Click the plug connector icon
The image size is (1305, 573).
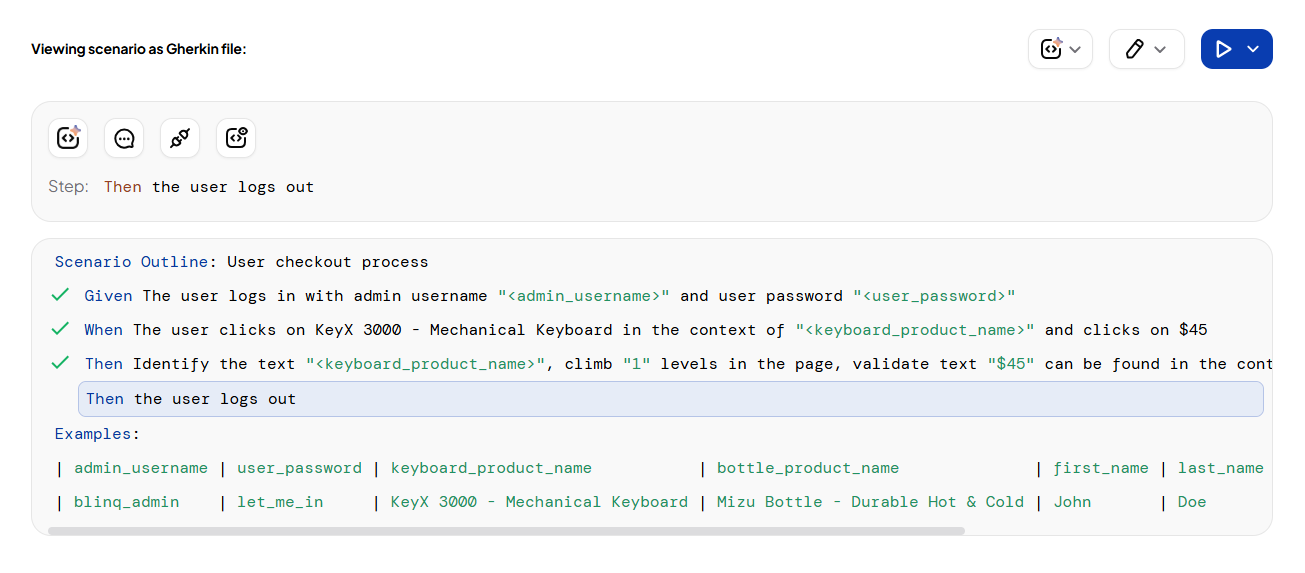(x=180, y=138)
